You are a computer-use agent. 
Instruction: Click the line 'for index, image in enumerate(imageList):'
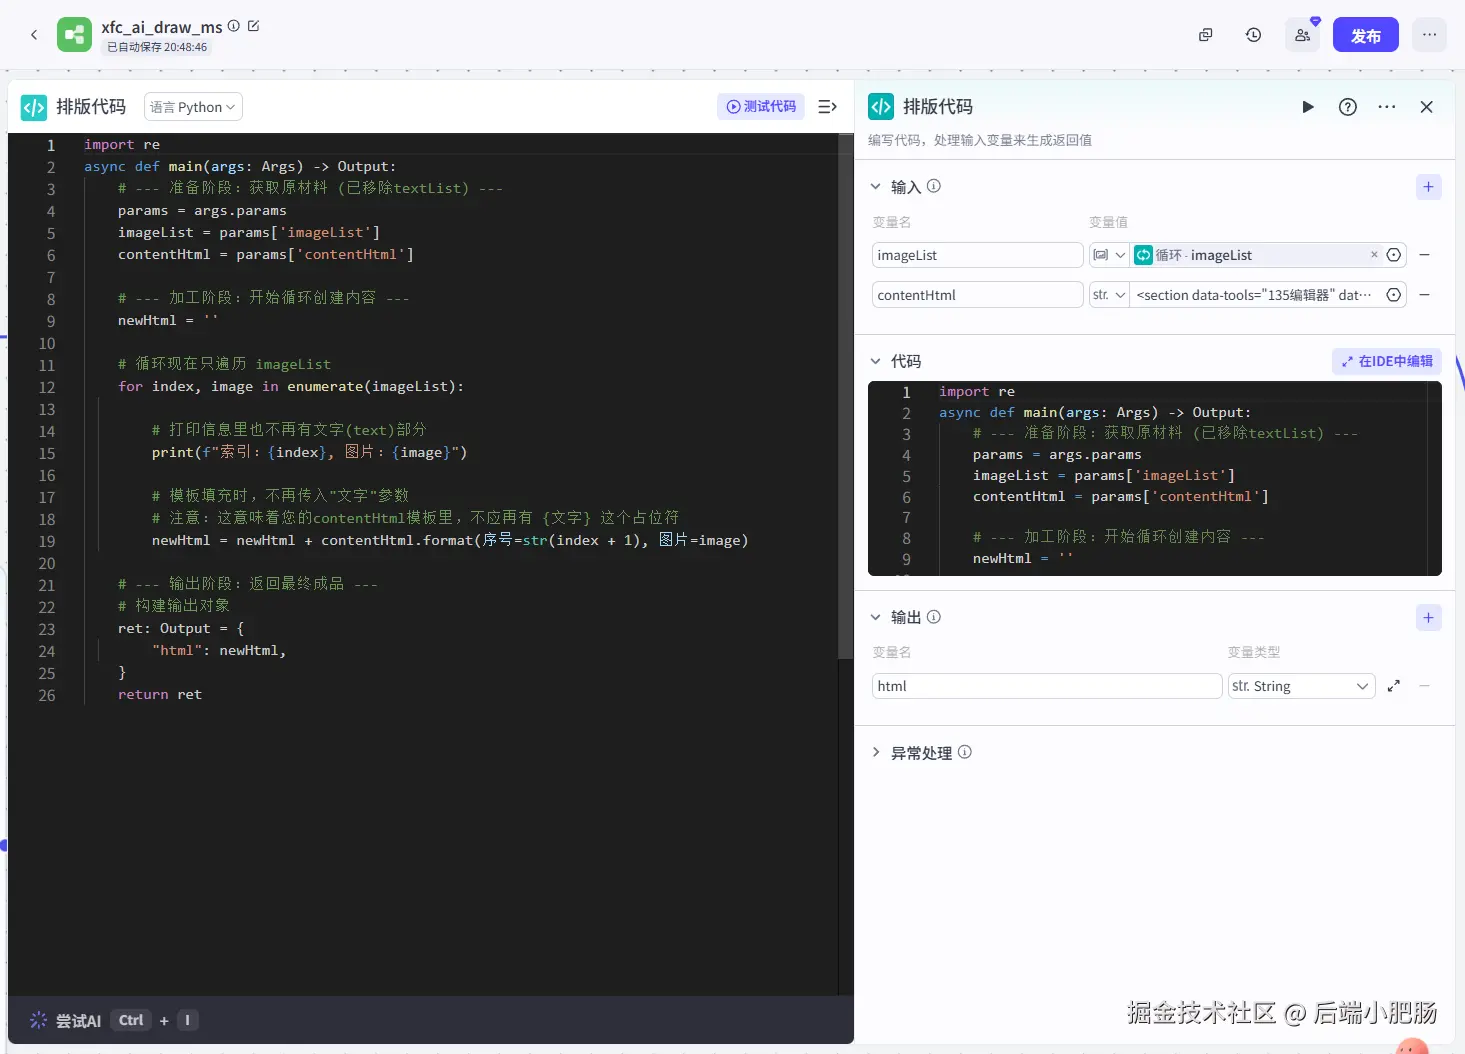pos(291,386)
